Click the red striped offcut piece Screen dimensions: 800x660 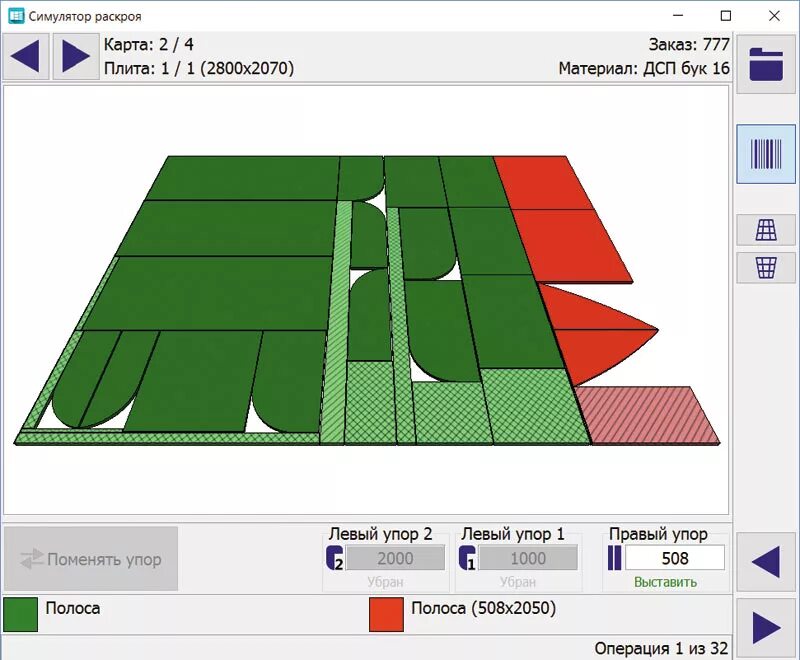647,415
